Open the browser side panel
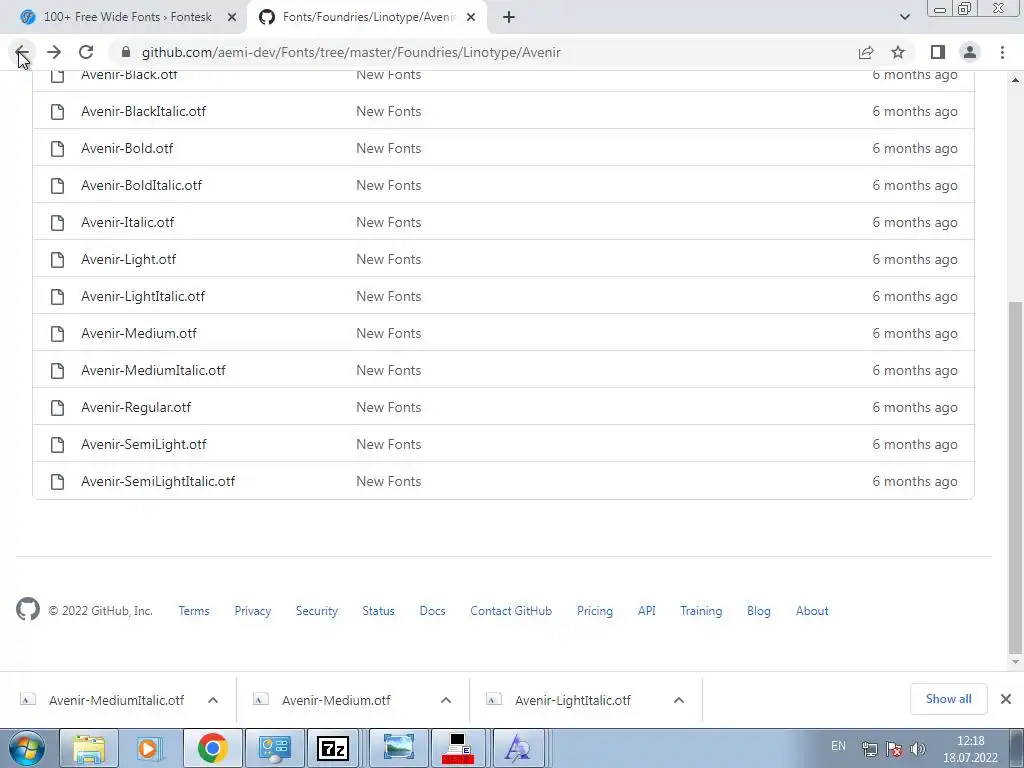The width and height of the screenshot is (1024, 768). pyautogui.click(x=938, y=52)
